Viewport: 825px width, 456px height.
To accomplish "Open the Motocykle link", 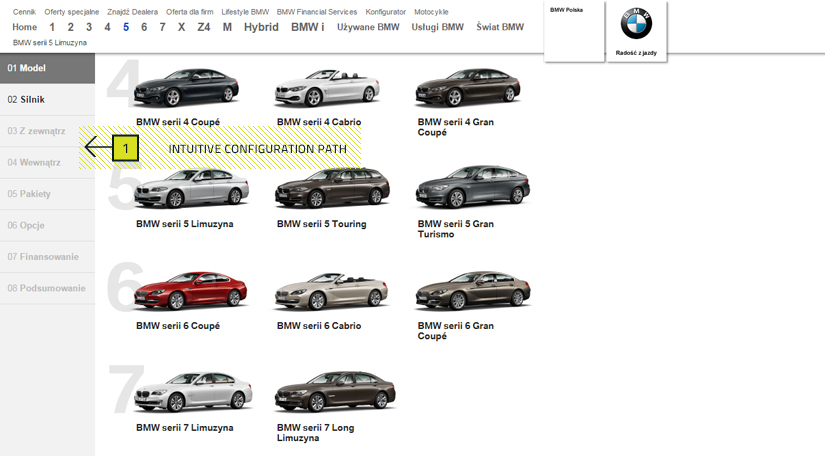I will (x=431, y=12).
